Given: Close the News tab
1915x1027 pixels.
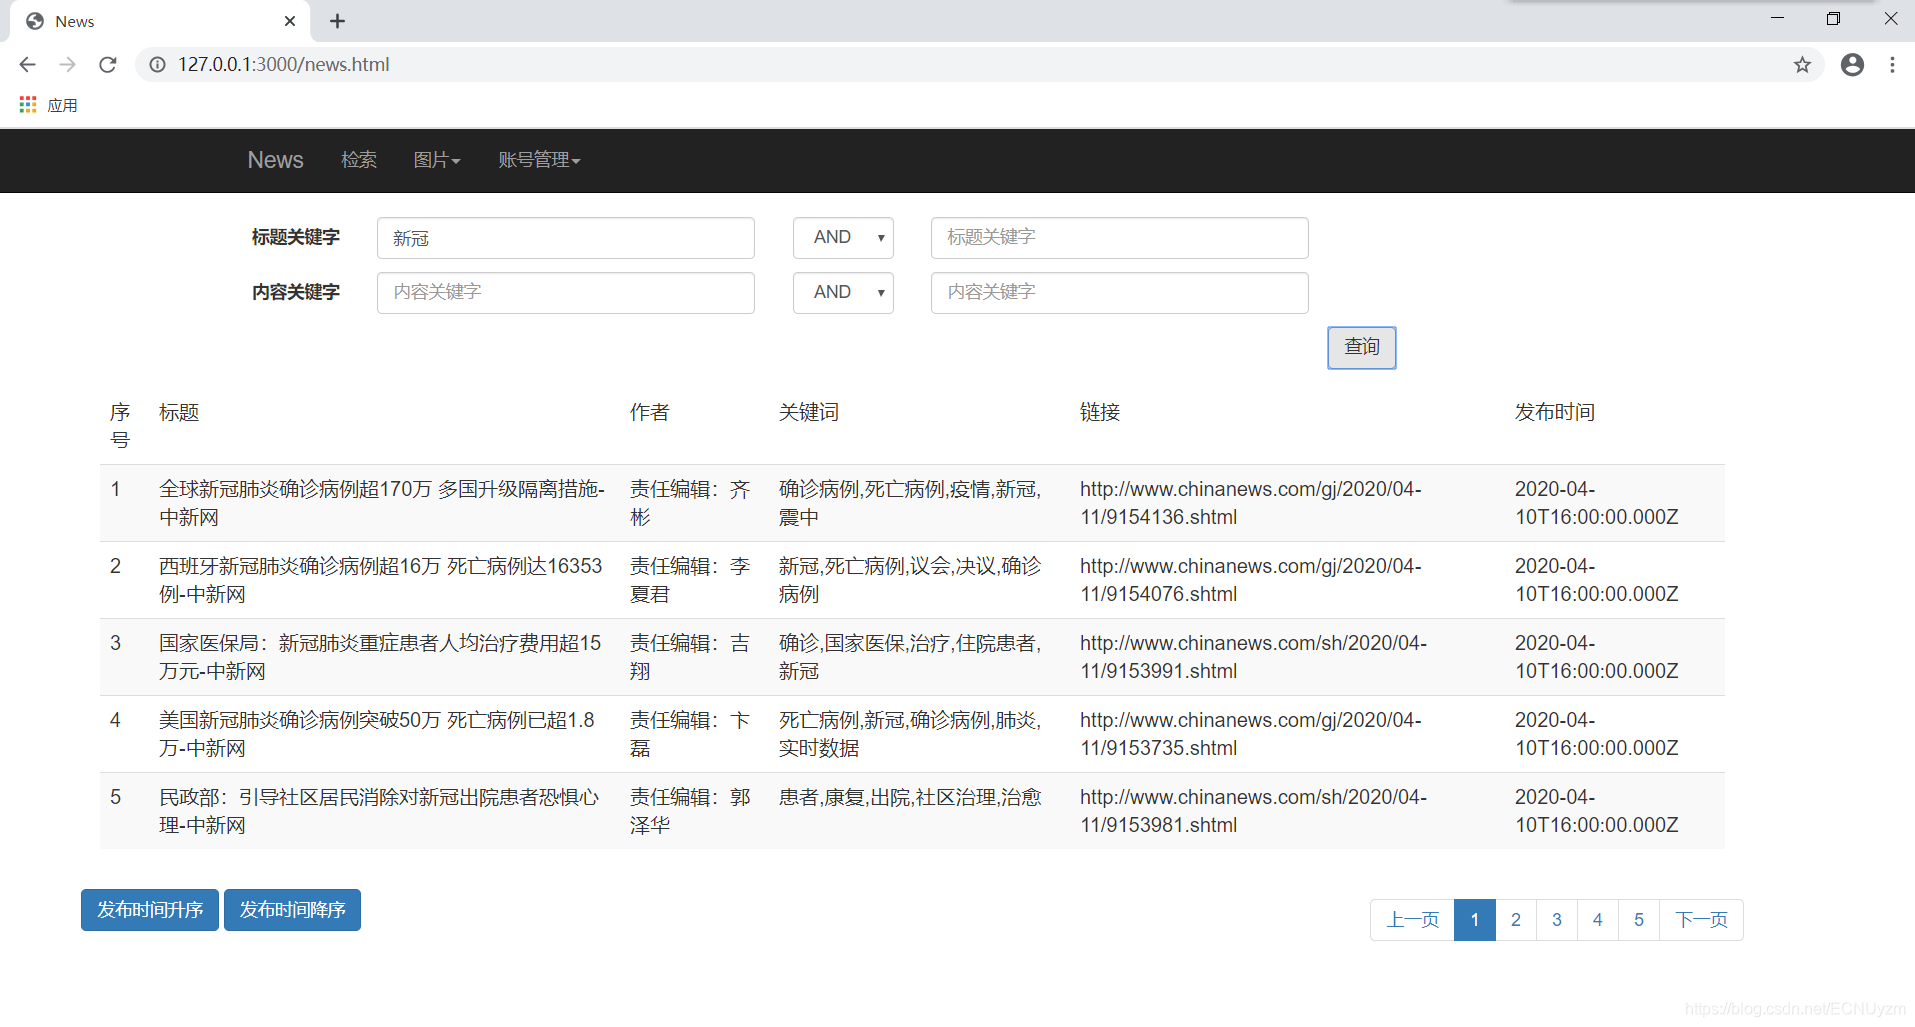Looking at the screenshot, I should tap(290, 21).
